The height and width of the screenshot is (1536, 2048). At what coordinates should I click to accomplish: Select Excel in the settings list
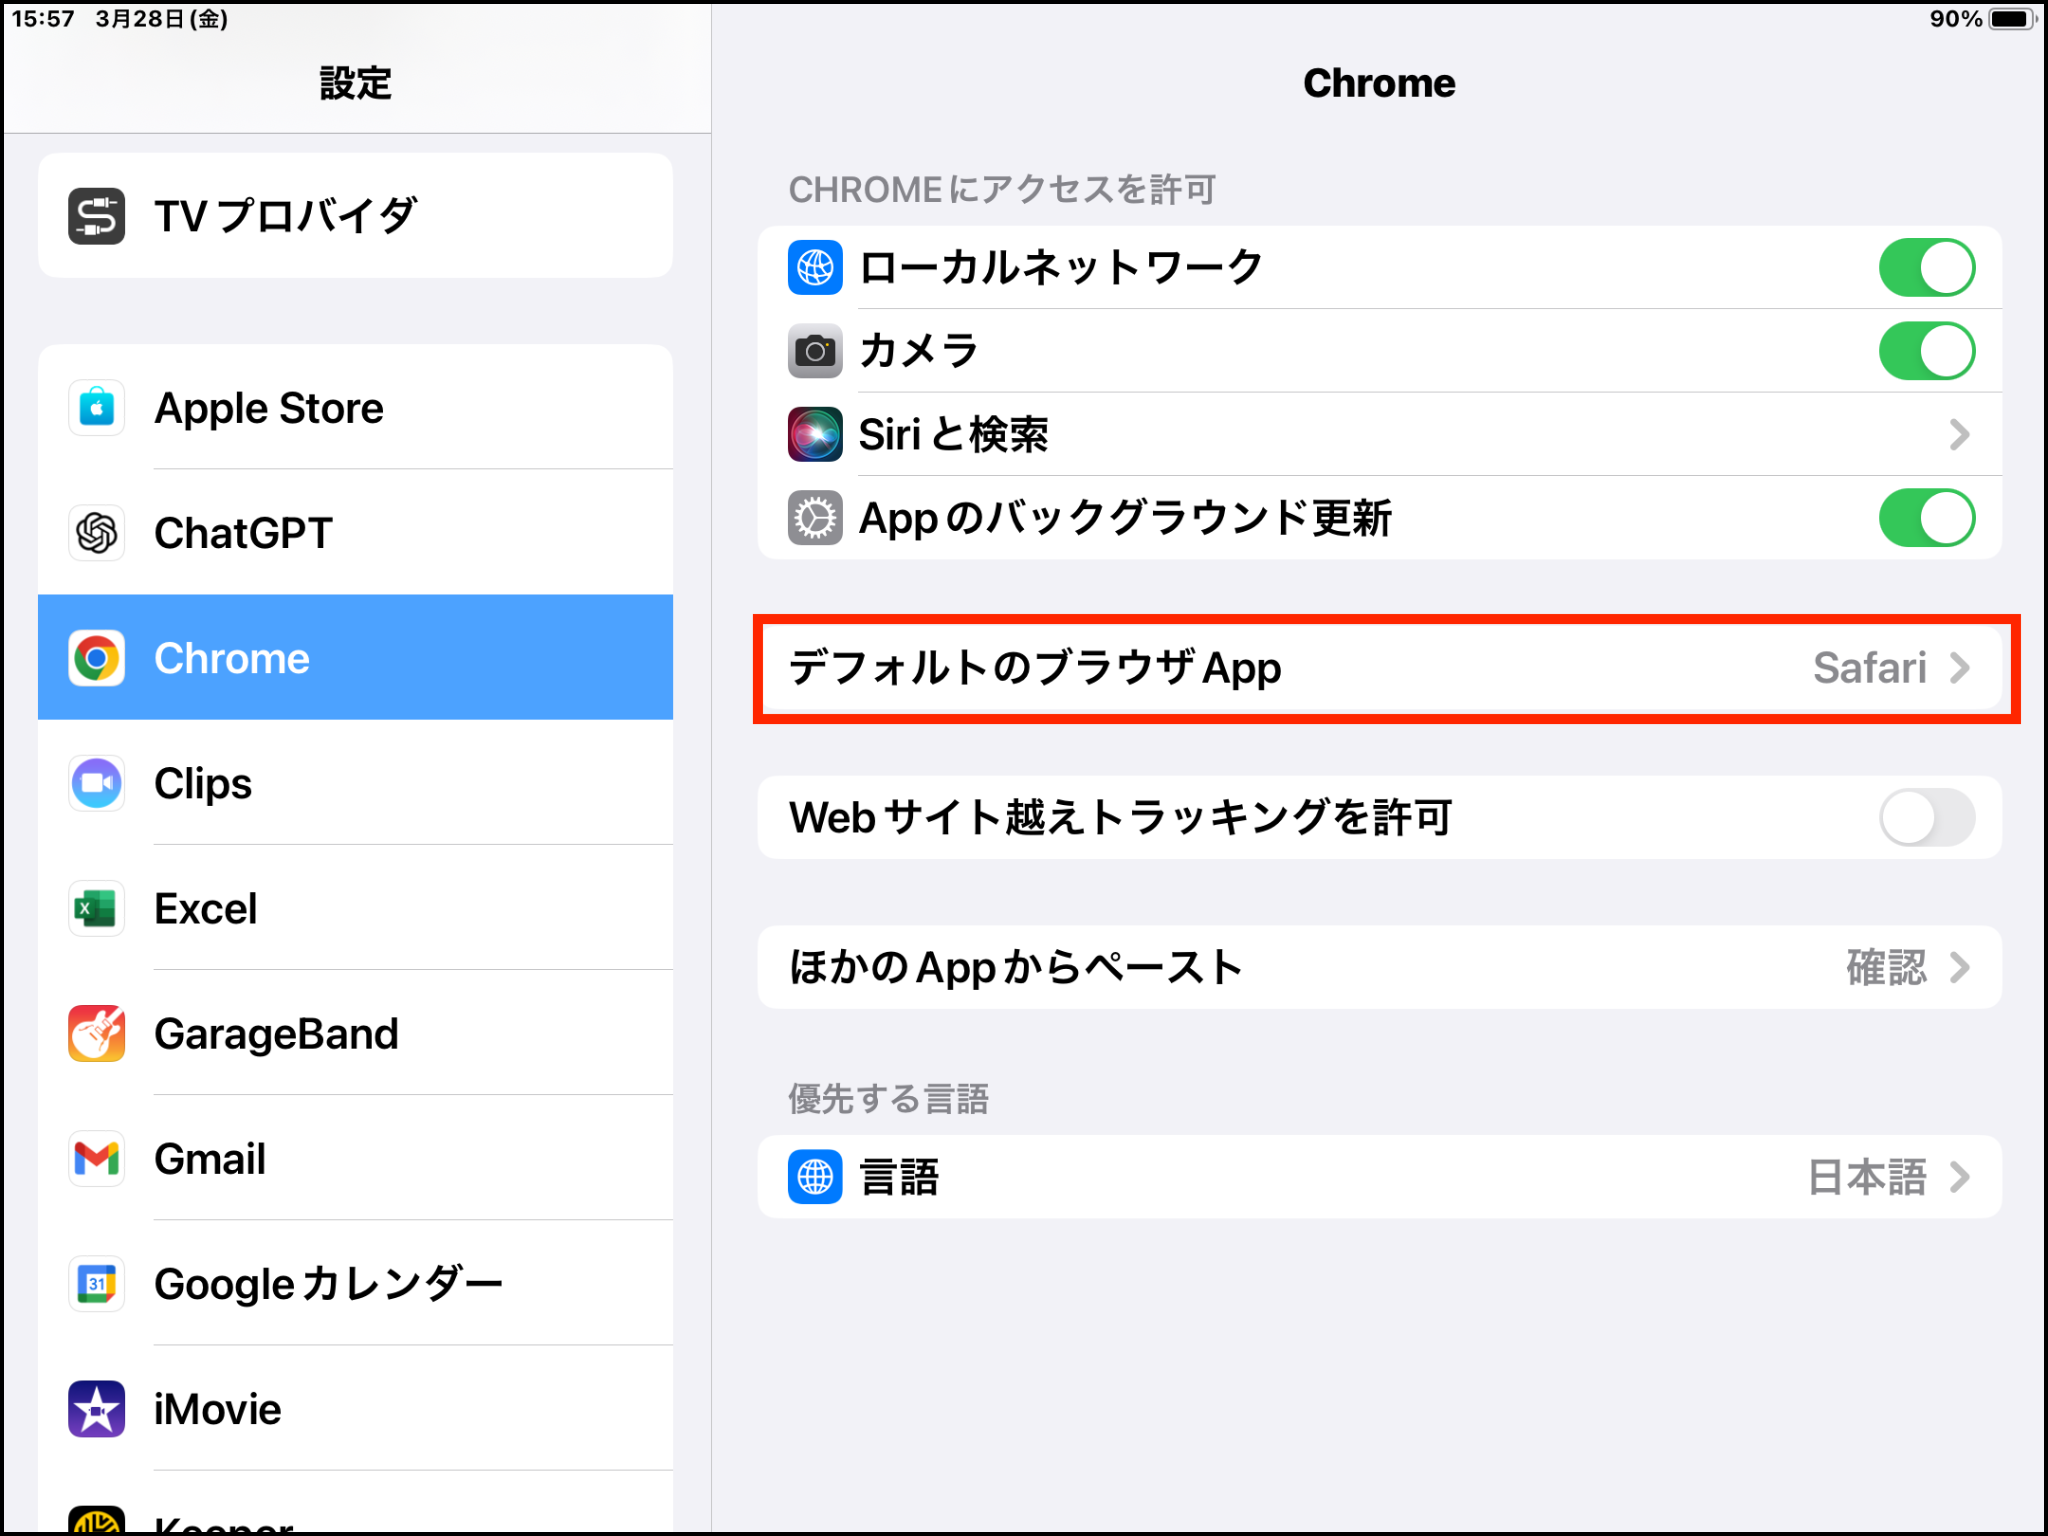[355, 908]
